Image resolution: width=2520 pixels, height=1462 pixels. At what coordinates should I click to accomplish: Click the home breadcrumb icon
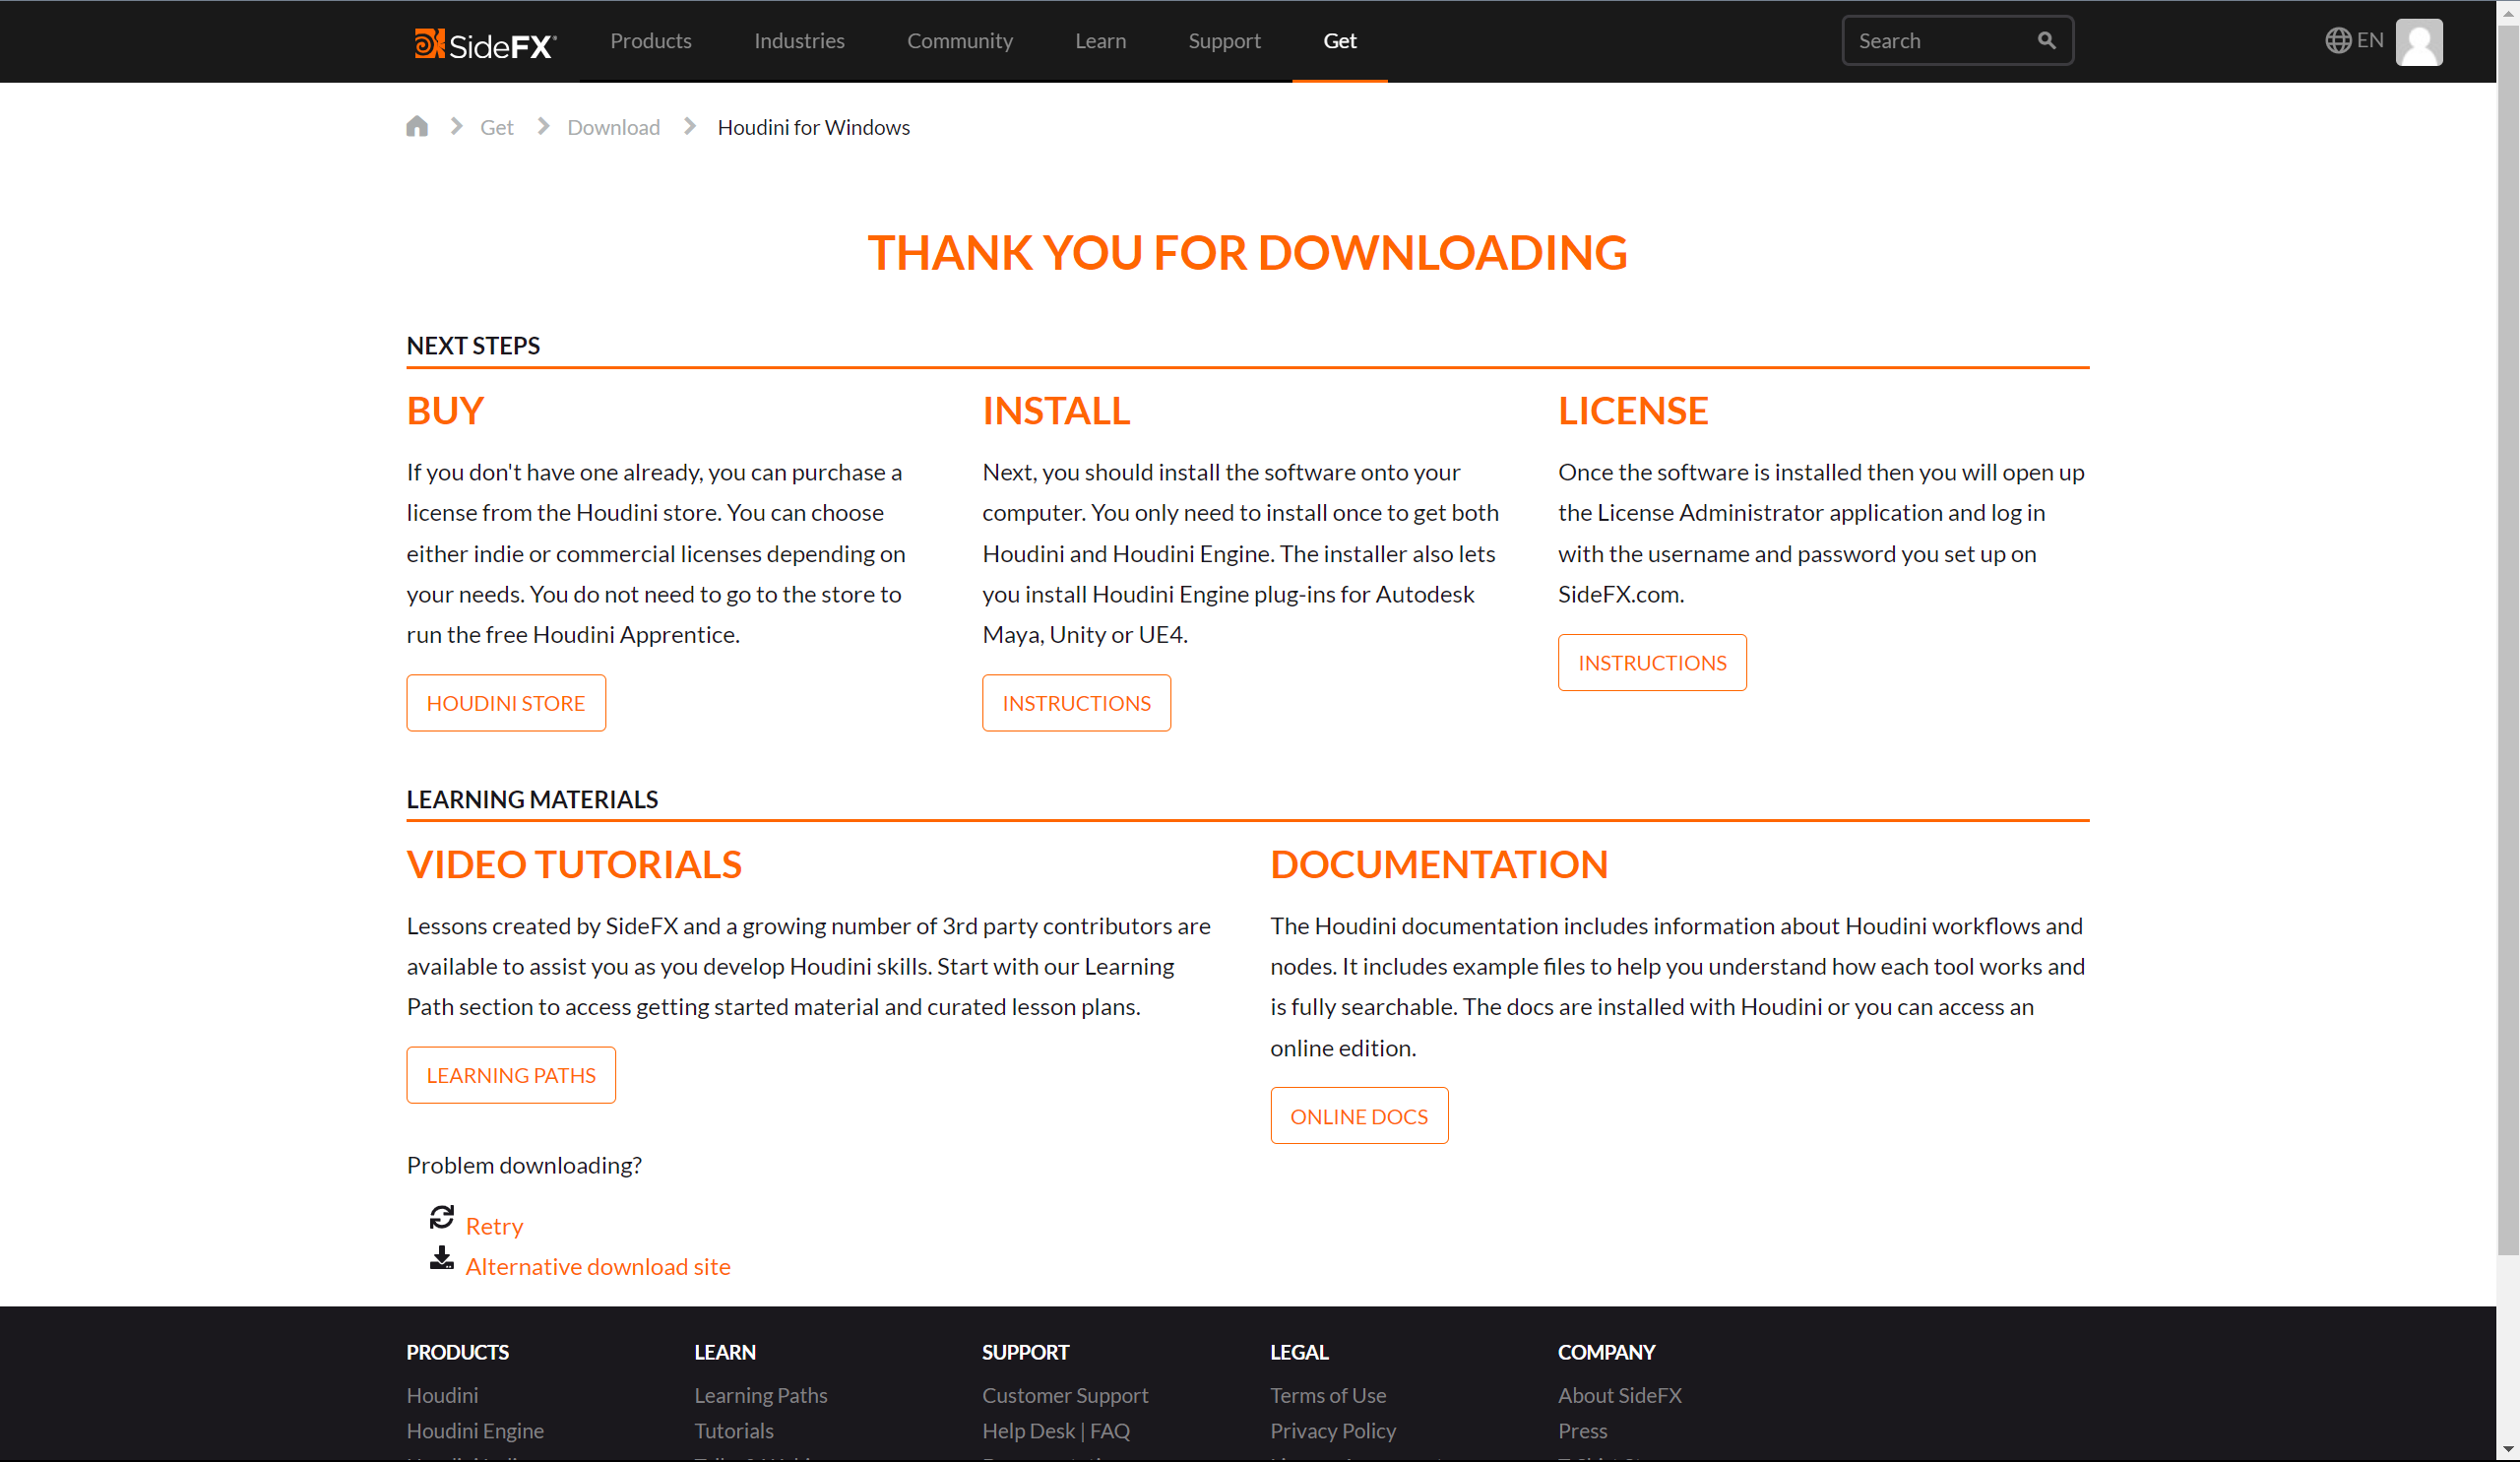pos(417,126)
